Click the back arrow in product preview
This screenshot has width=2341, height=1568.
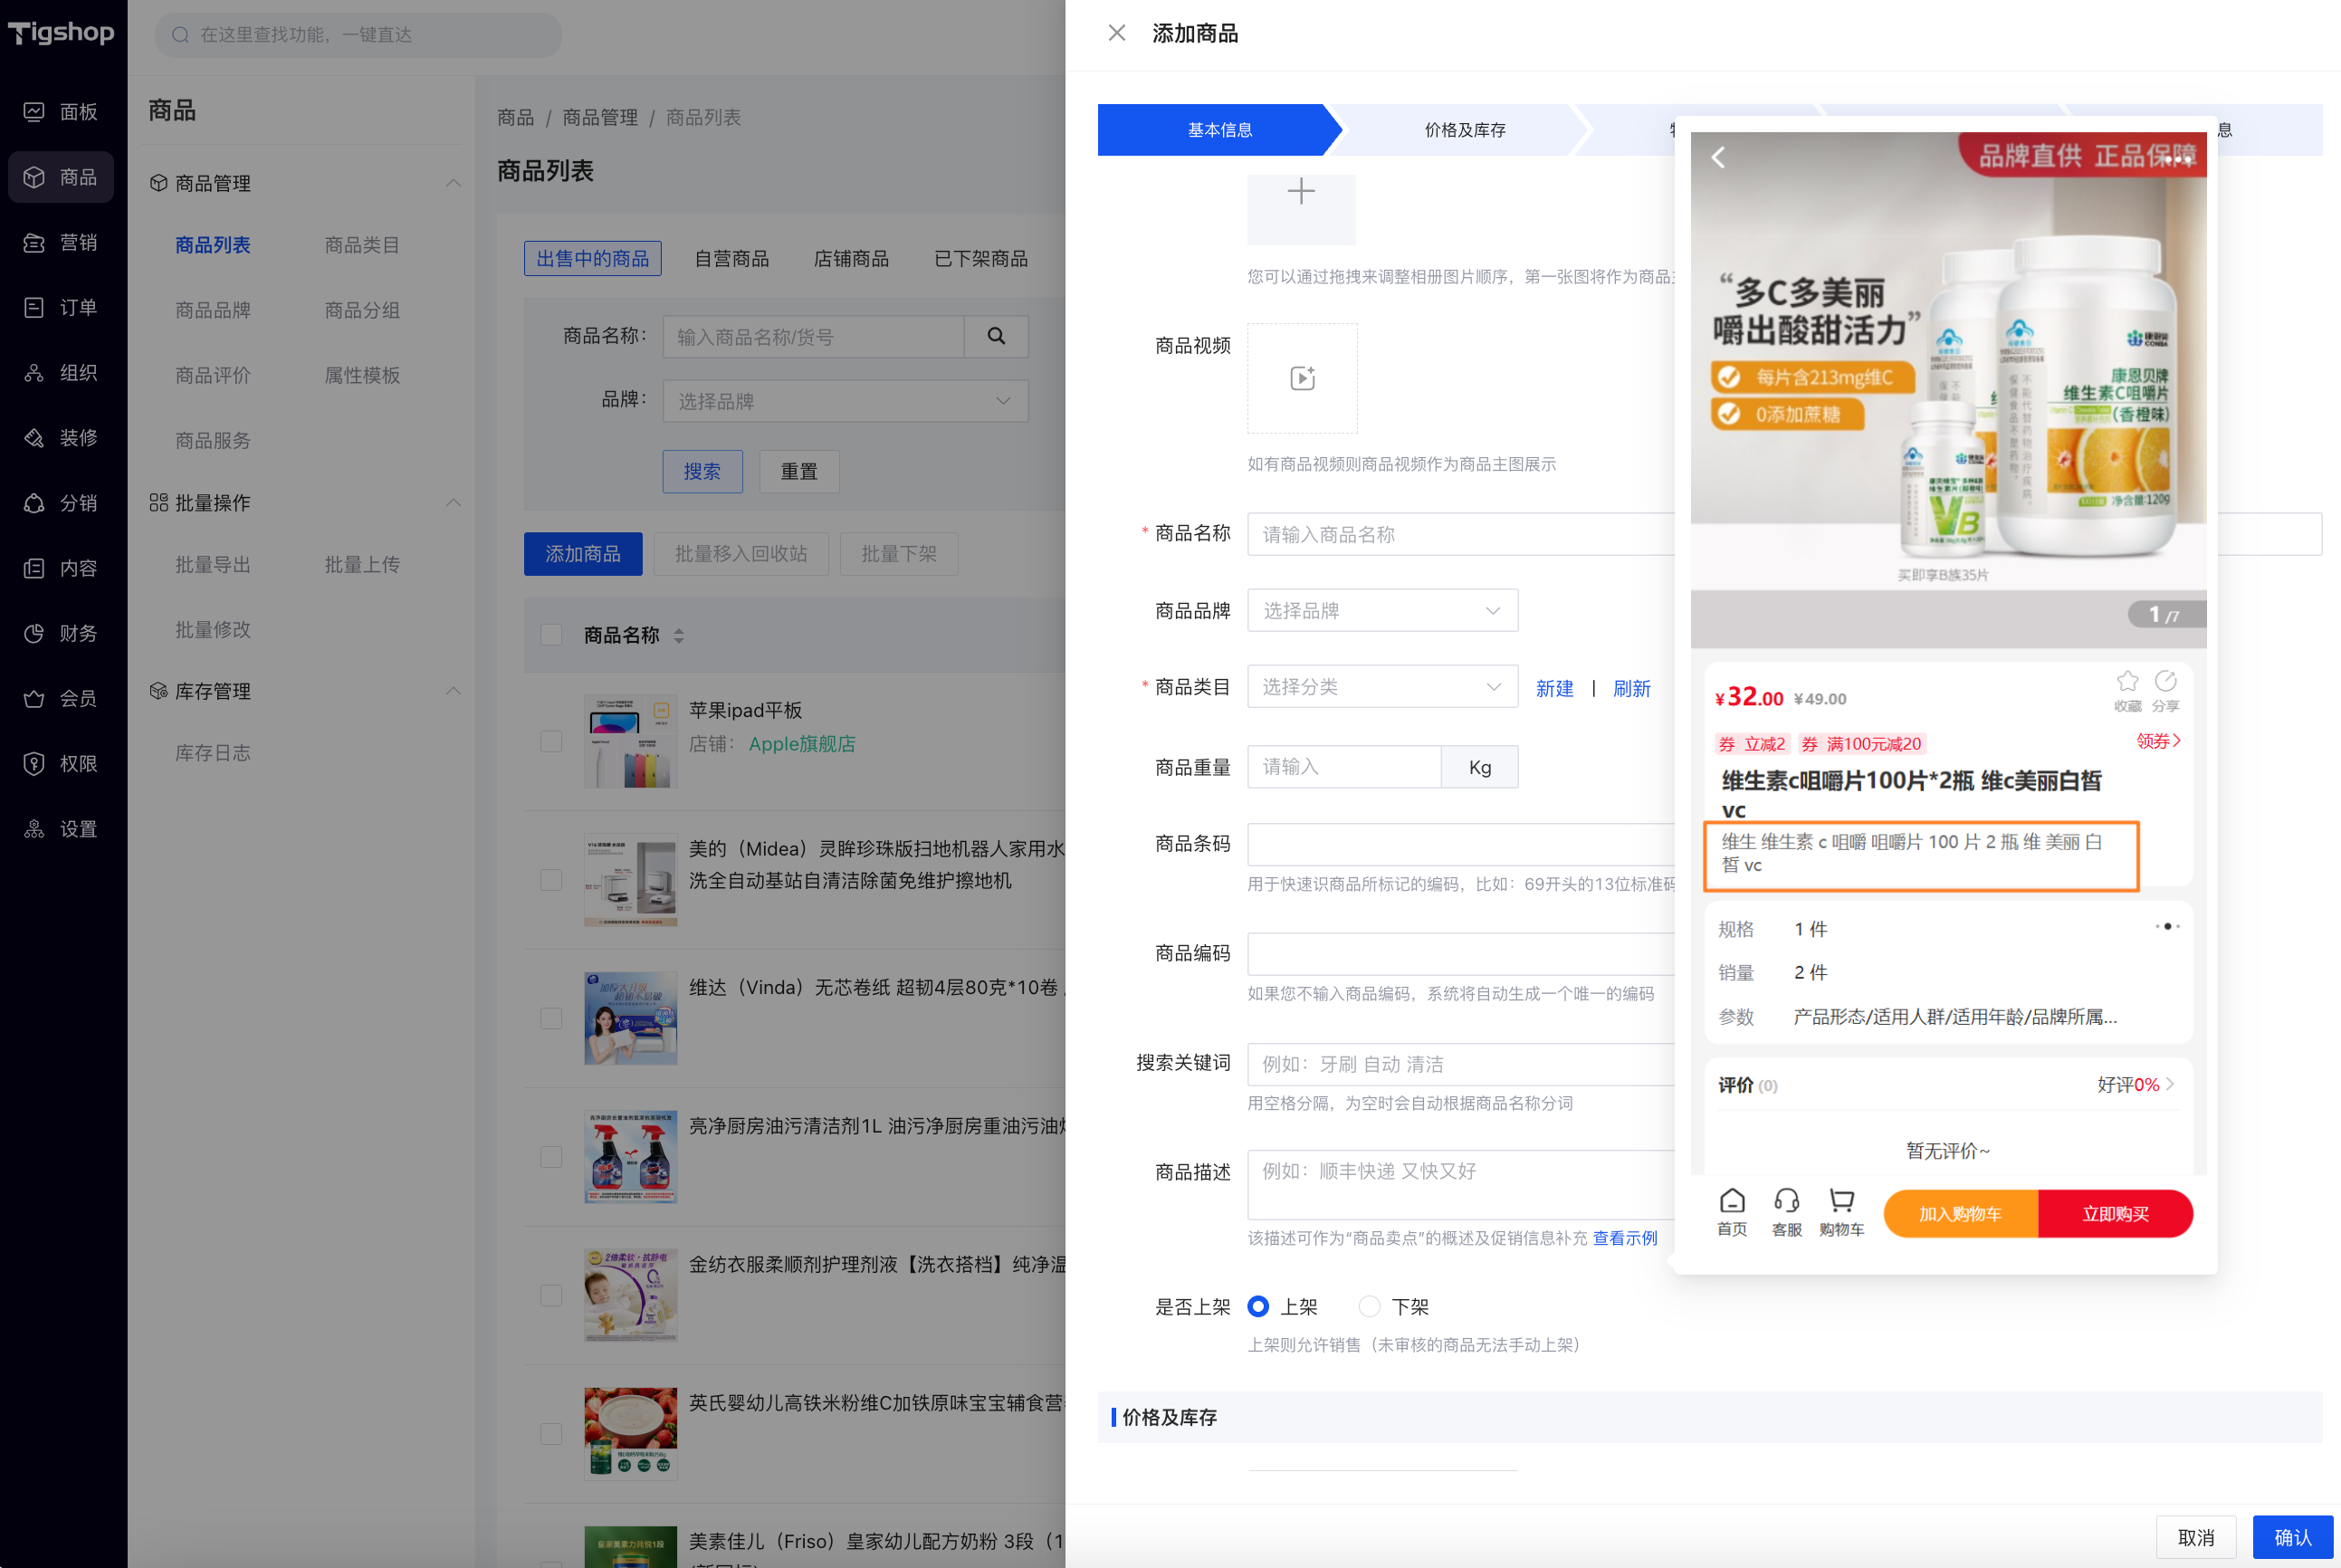tap(1718, 157)
